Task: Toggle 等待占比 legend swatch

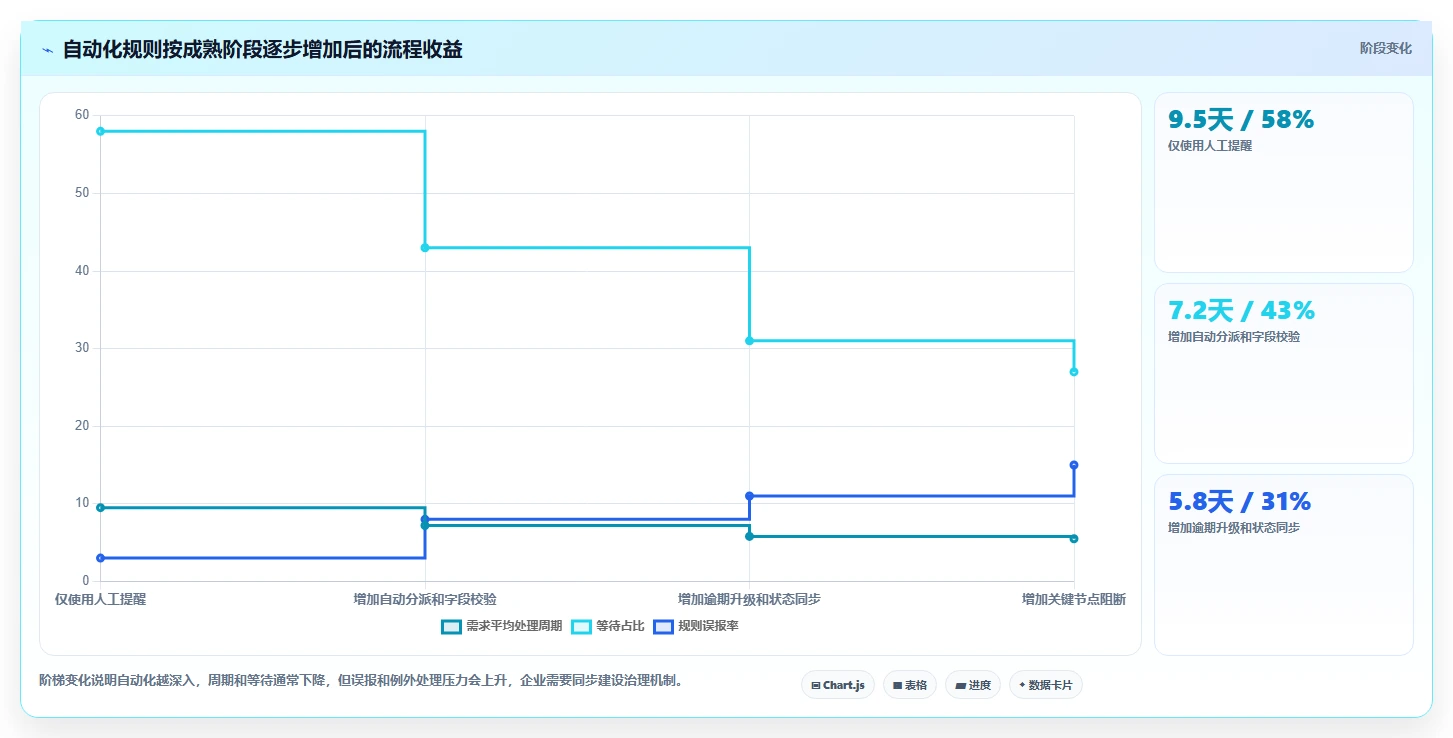Action: pos(581,627)
